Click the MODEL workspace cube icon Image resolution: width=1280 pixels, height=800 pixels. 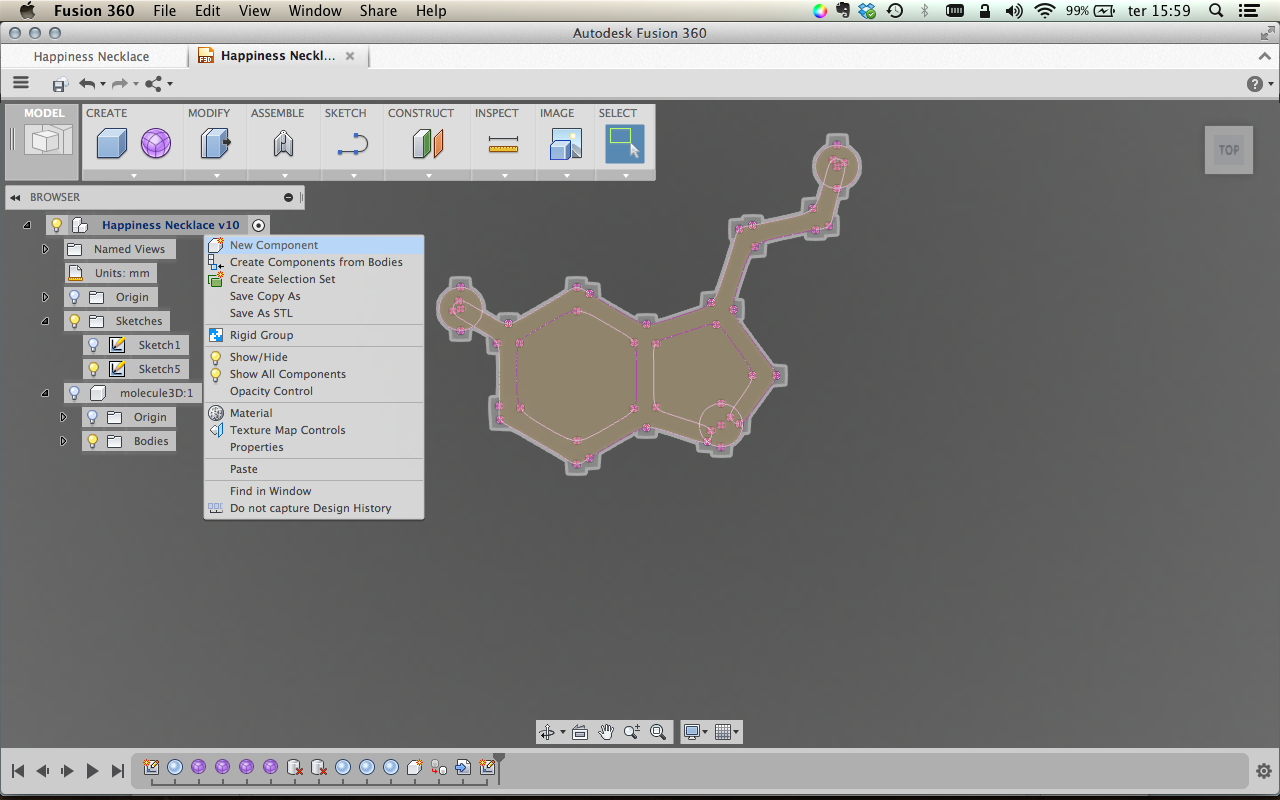(48, 140)
